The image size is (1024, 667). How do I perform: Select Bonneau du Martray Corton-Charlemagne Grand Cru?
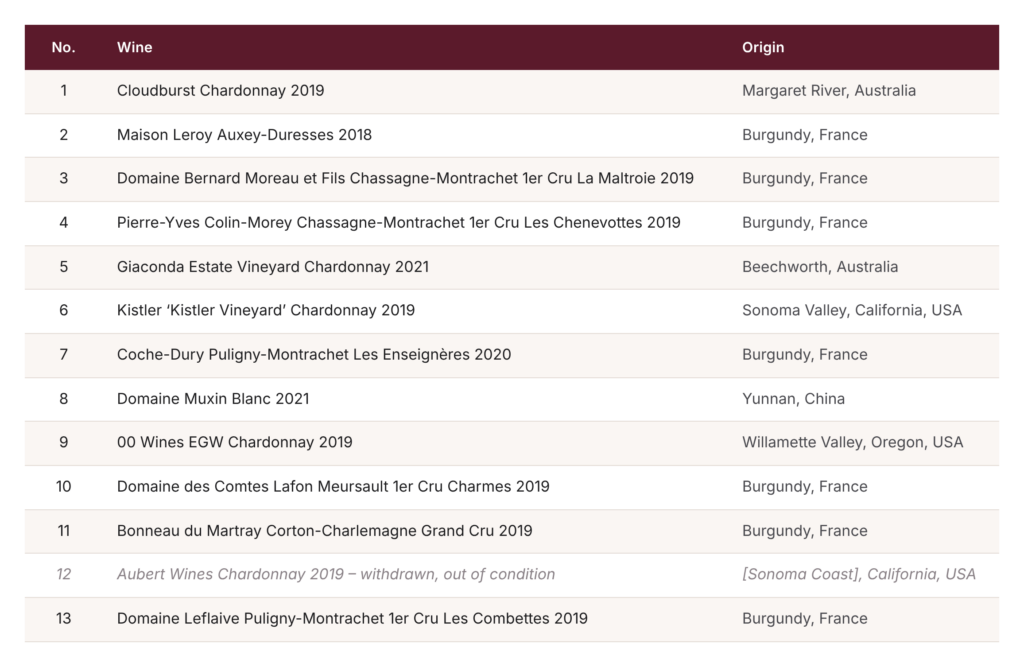325,530
